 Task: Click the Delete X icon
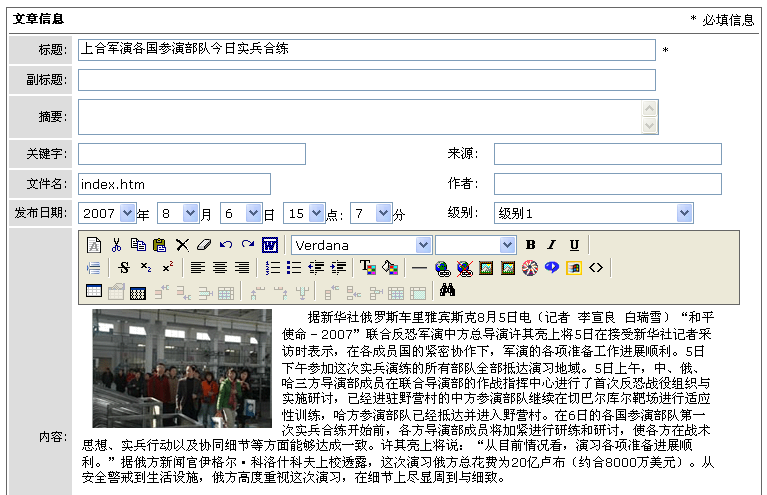[x=182, y=245]
